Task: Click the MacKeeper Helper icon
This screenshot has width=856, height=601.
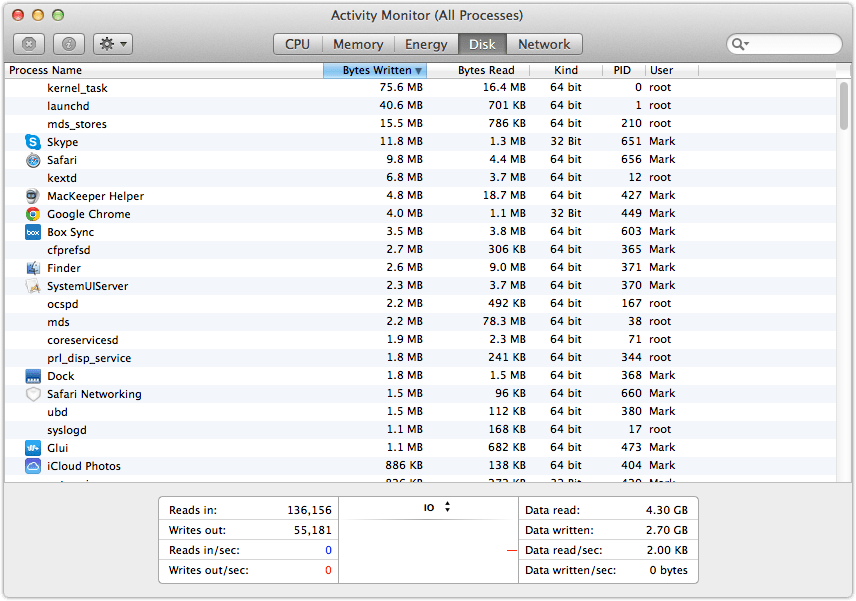Action: 33,196
